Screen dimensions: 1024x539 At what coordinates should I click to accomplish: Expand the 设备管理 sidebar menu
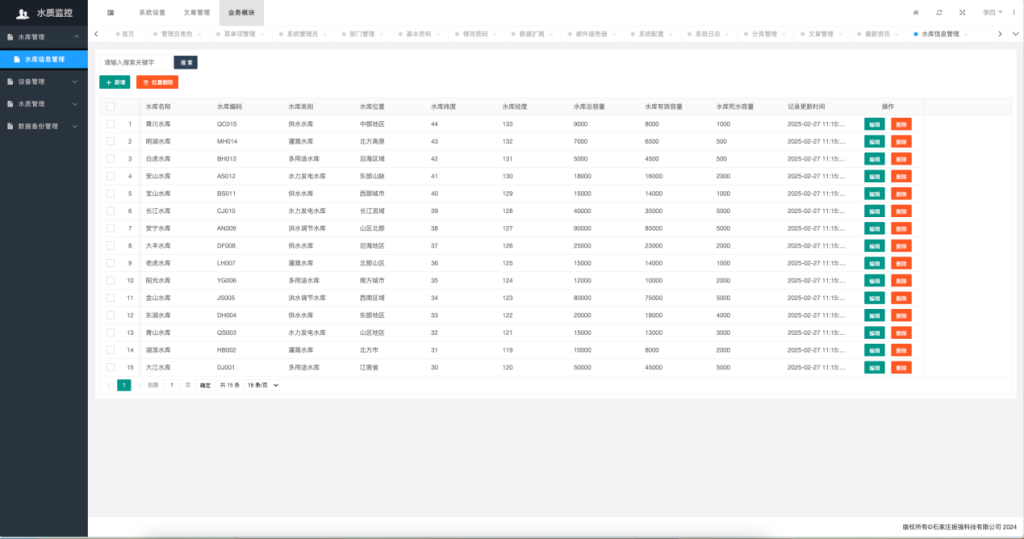(x=44, y=82)
